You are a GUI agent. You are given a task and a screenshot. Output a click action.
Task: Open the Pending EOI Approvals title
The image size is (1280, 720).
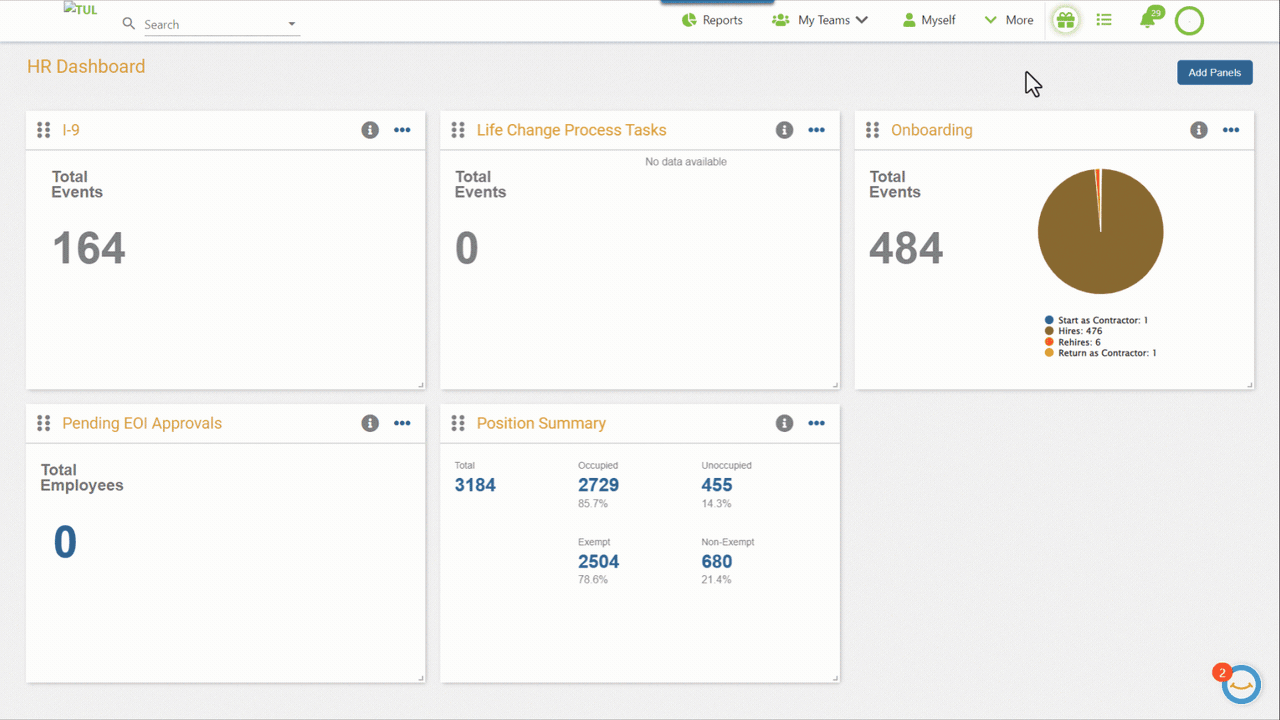(142, 423)
